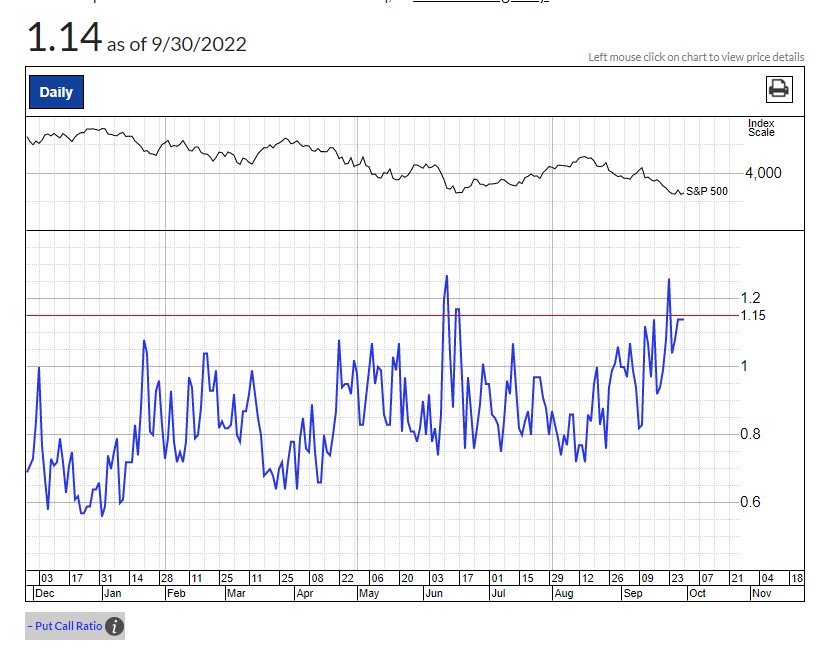Click the Mar month label on timeline
Image resolution: width=826 pixels, height=655 pixels.
pyautogui.click(x=237, y=593)
